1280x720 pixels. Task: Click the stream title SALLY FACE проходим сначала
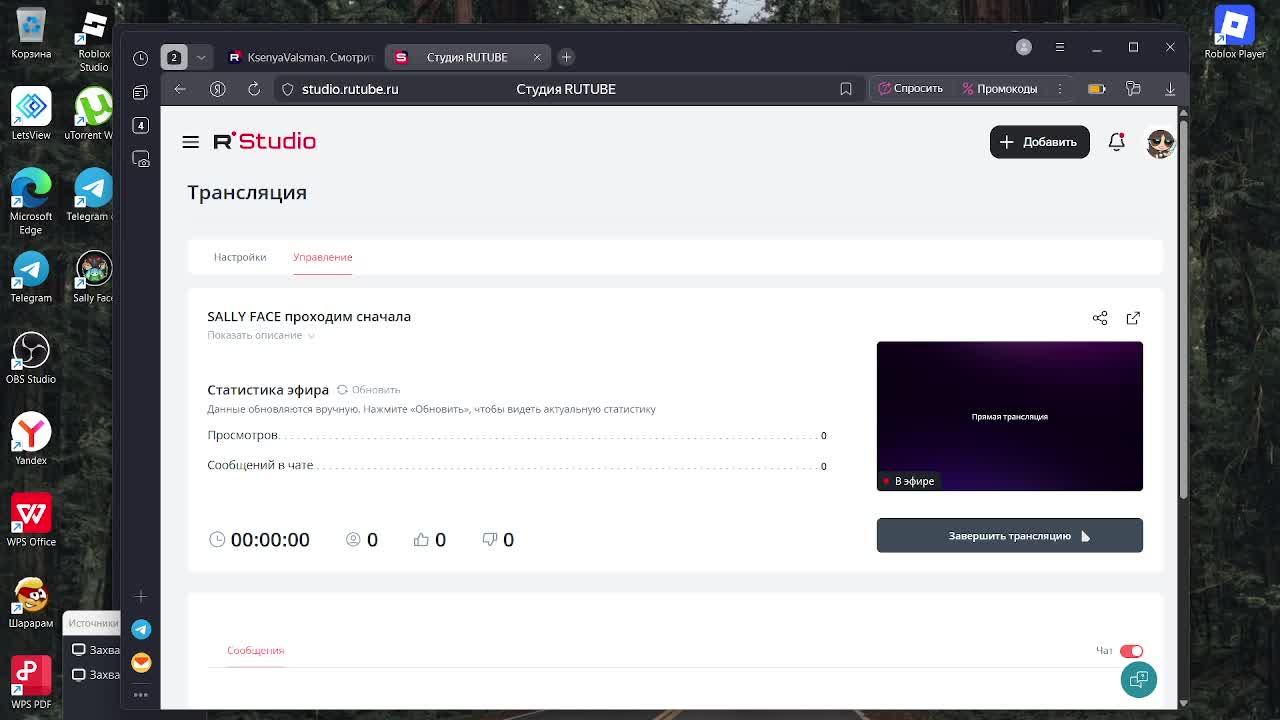309,316
